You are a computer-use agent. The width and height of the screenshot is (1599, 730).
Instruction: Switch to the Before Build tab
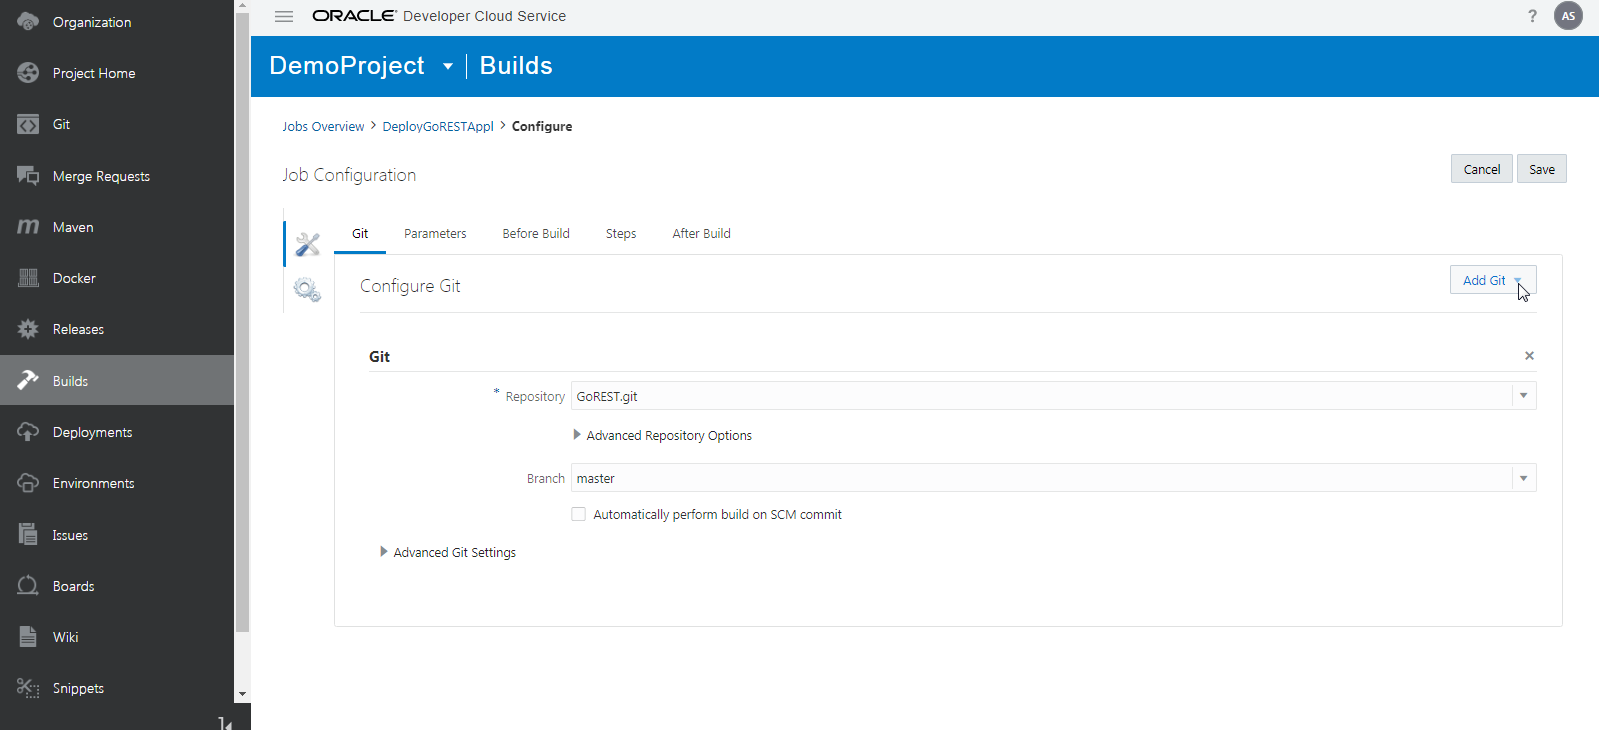(x=536, y=234)
